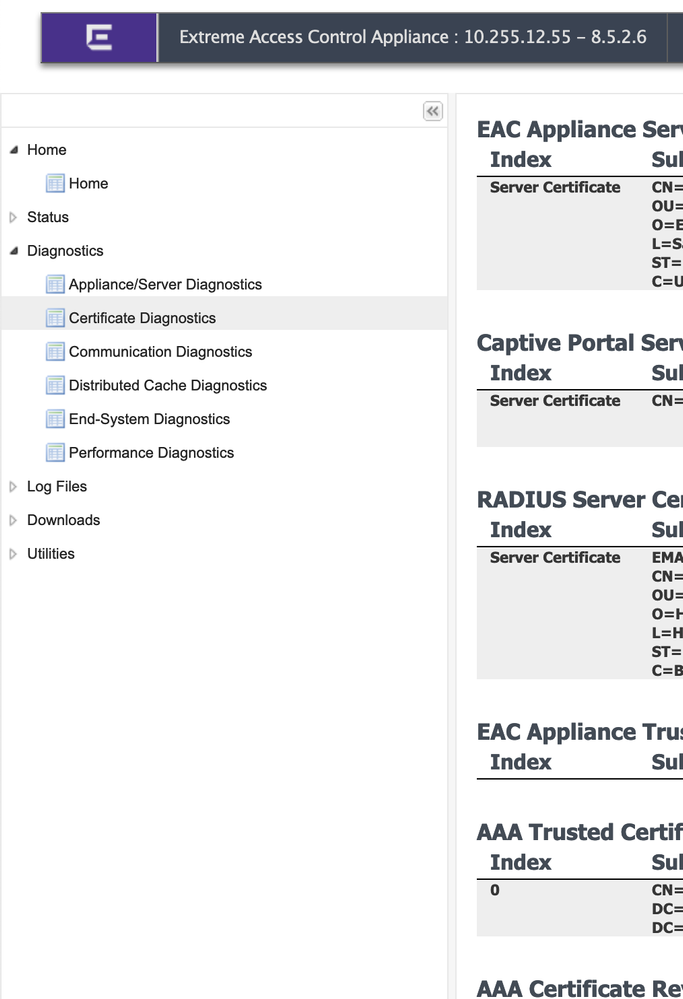Click the Distributed Cache Diagnostics page icon
The image size is (683, 999).
point(55,385)
